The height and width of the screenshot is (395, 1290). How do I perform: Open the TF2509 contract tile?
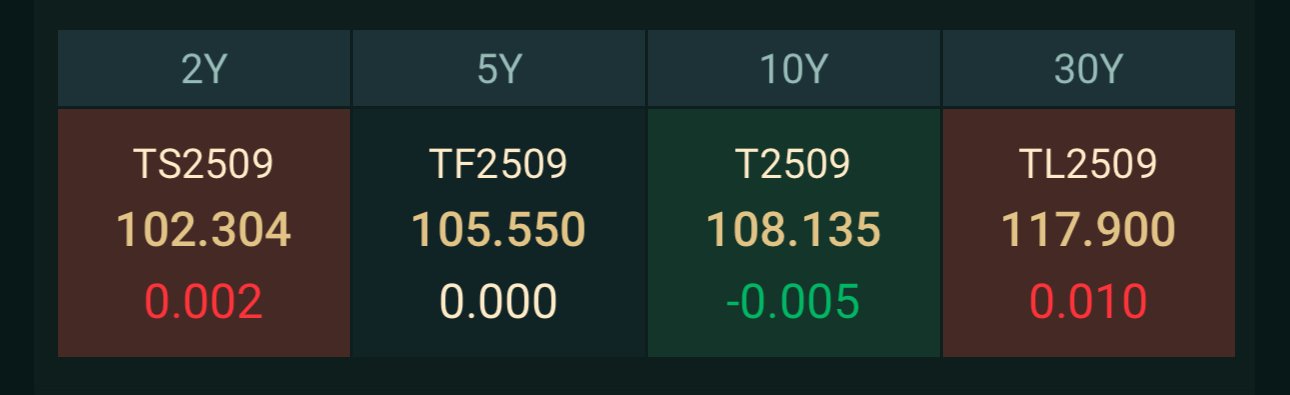499,233
